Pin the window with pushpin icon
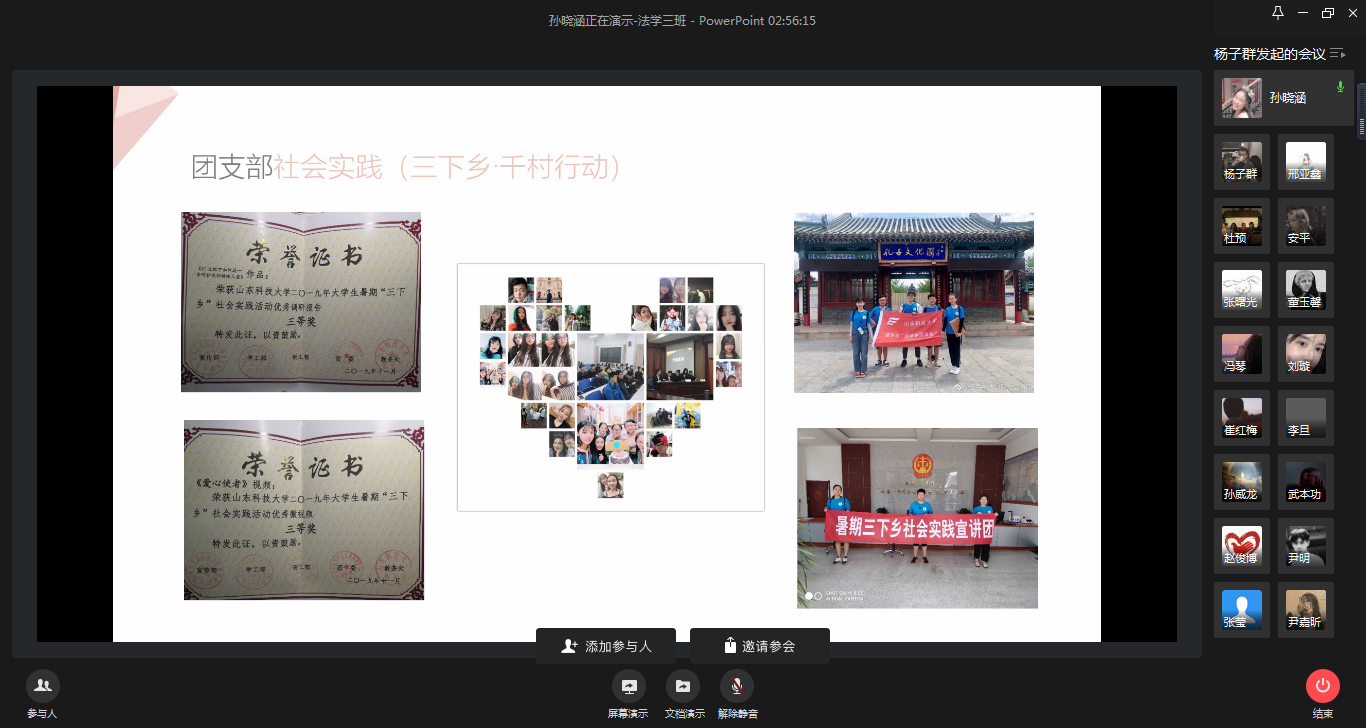The height and width of the screenshot is (728, 1366). click(1277, 13)
